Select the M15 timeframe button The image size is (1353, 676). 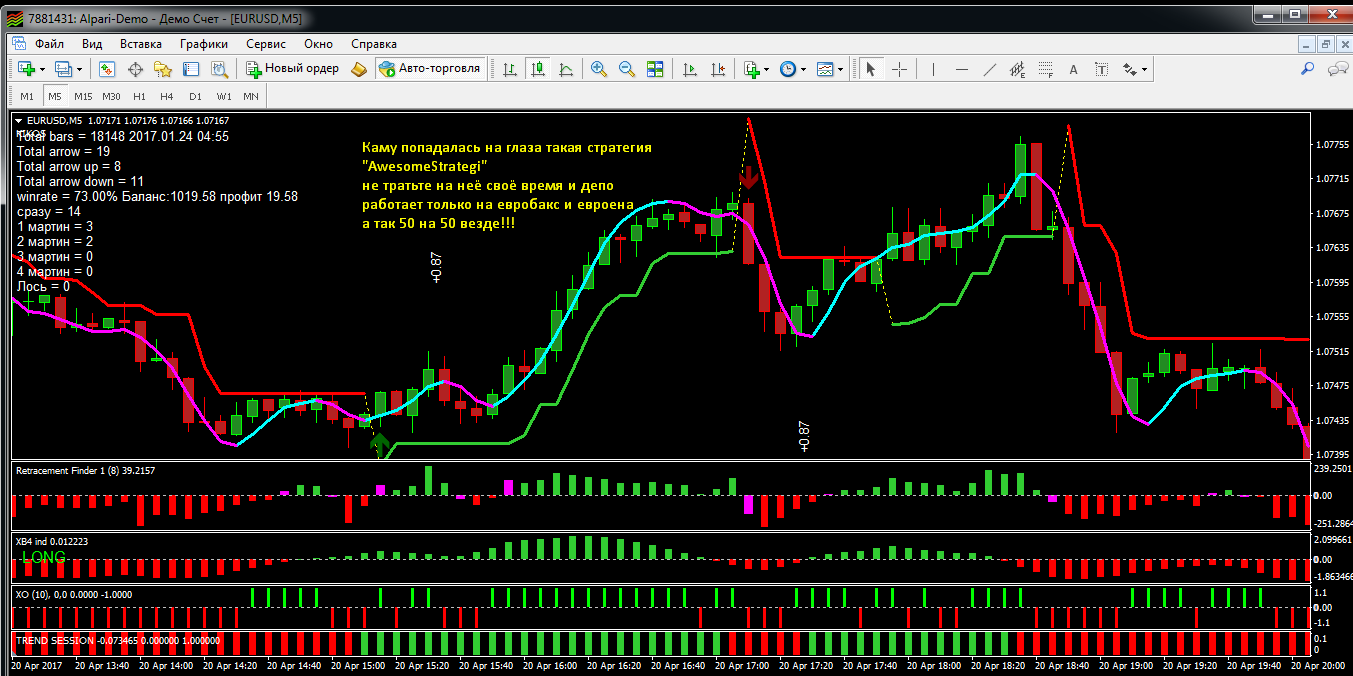pyautogui.click(x=82, y=96)
